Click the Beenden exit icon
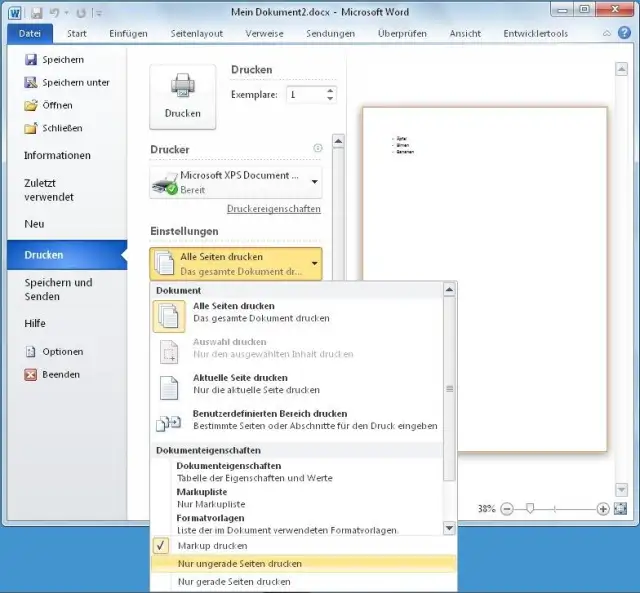The width and height of the screenshot is (640, 593). coord(31,375)
